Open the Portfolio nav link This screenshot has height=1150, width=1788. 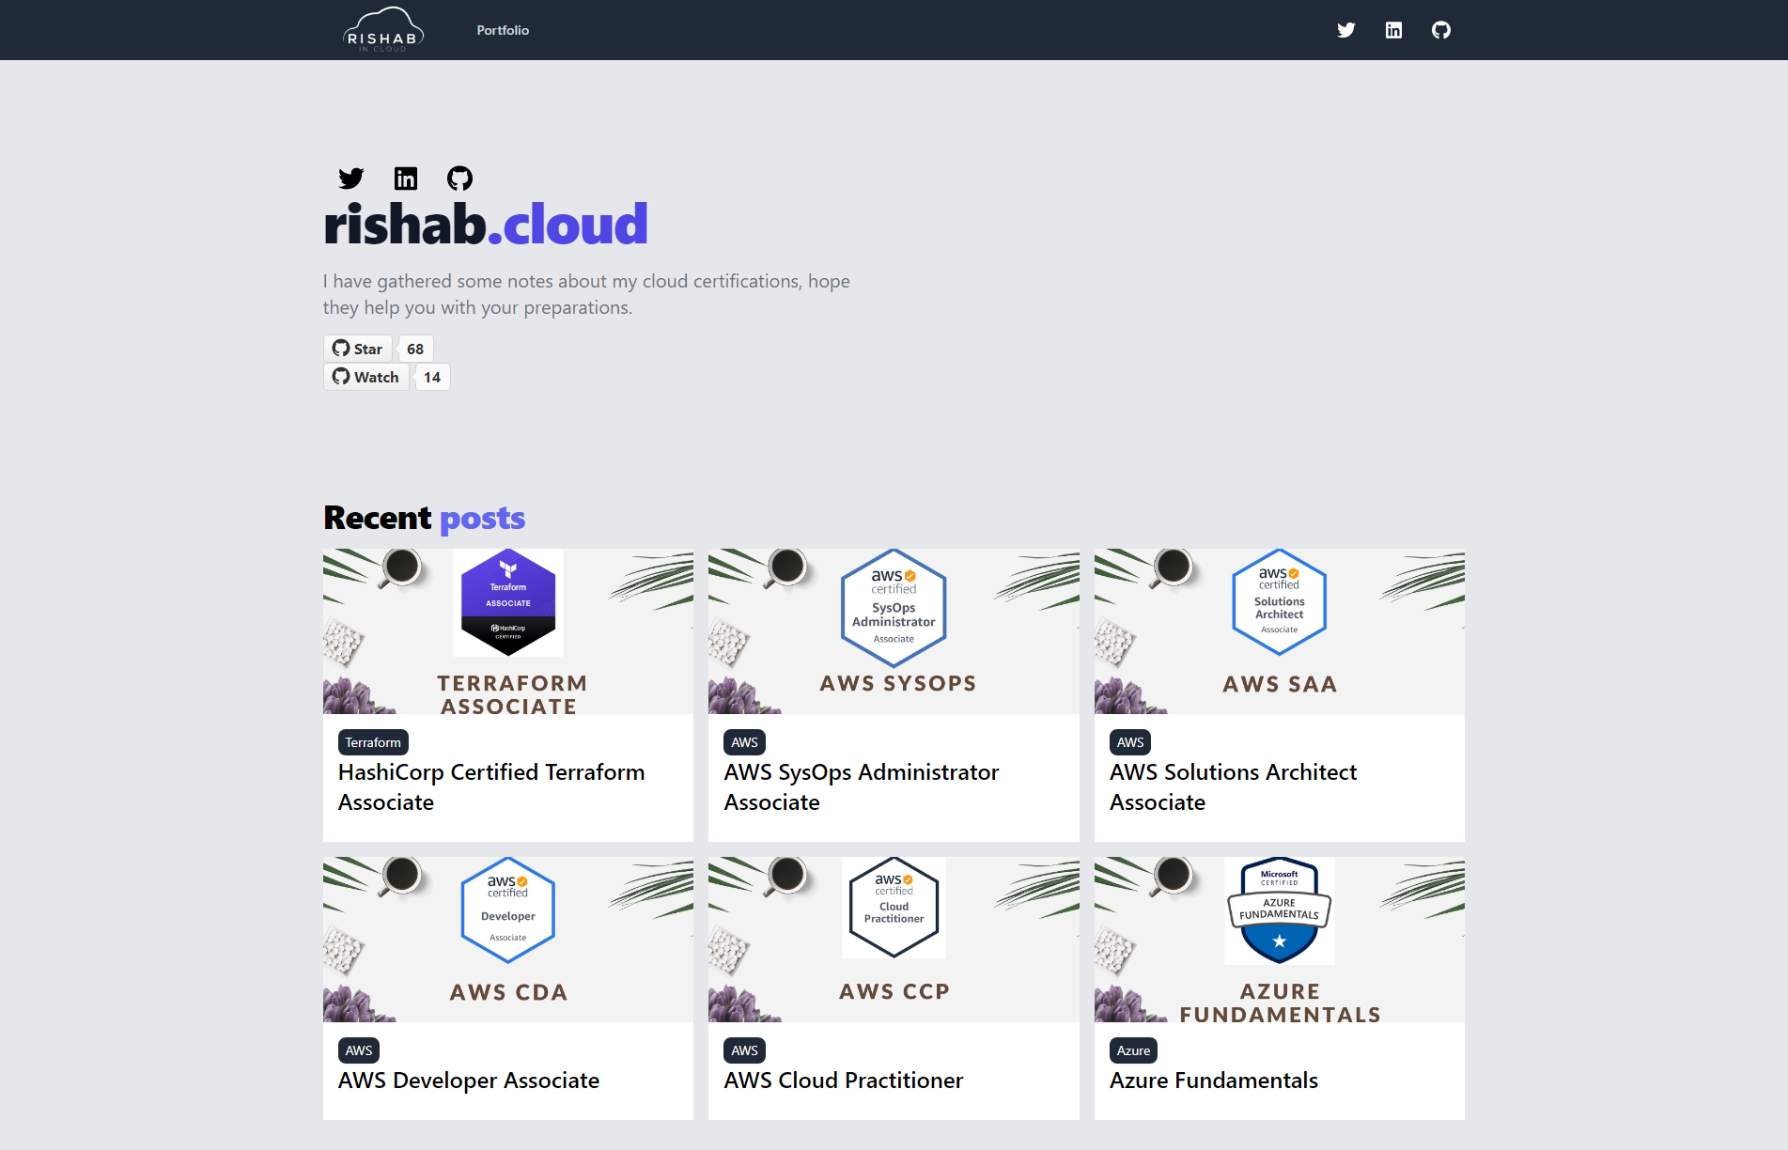coord(503,30)
